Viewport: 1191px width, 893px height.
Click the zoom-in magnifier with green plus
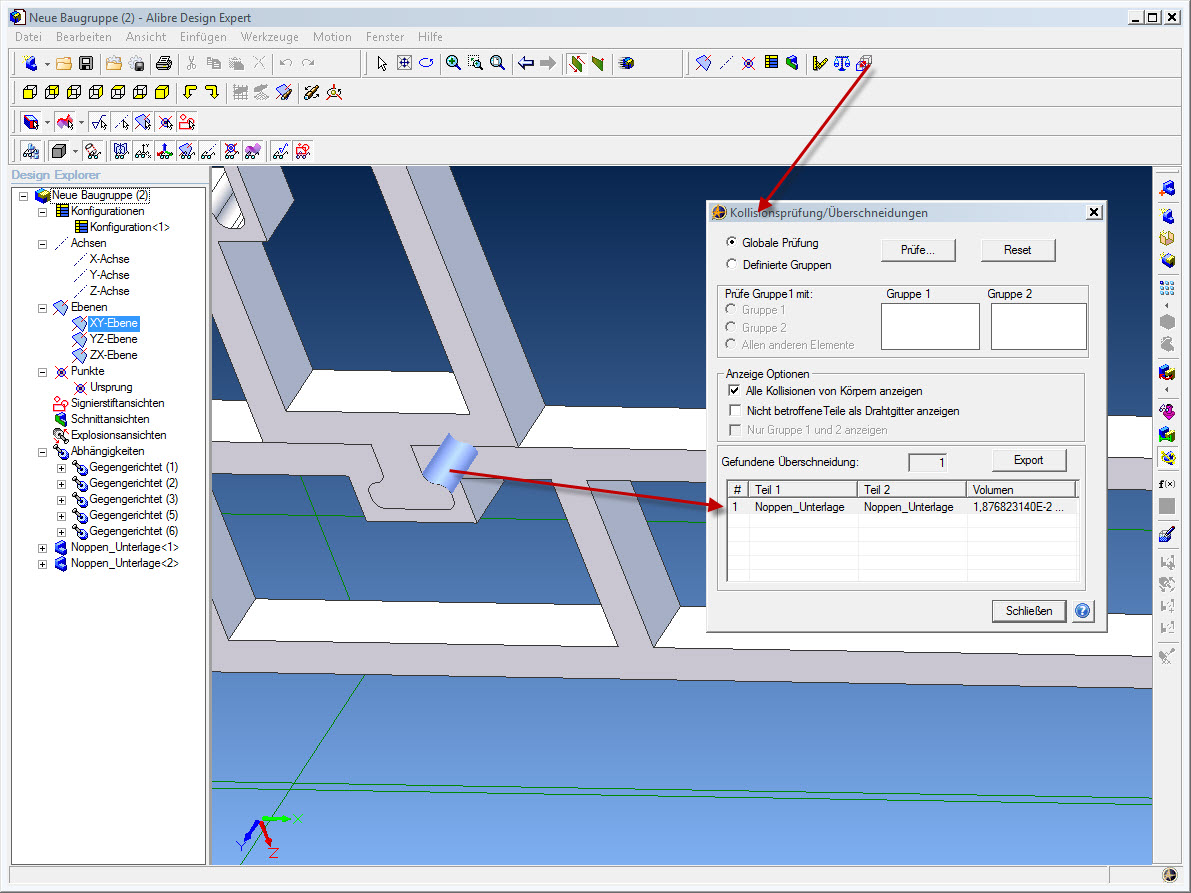coord(453,63)
